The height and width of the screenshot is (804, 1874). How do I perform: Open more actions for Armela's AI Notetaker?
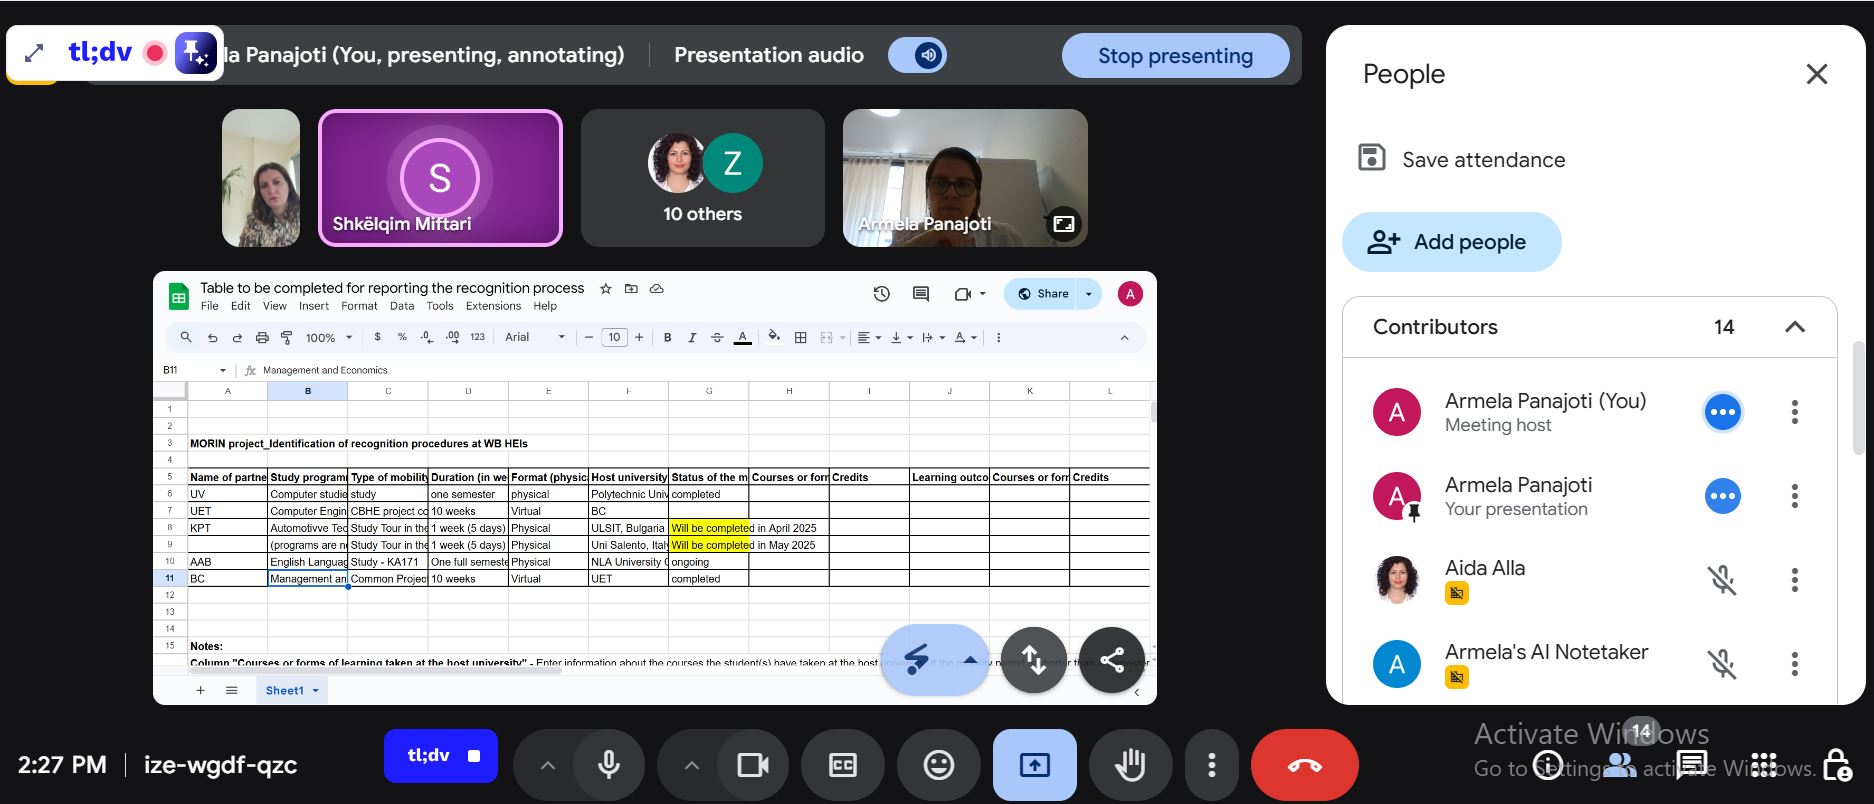point(1794,664)
